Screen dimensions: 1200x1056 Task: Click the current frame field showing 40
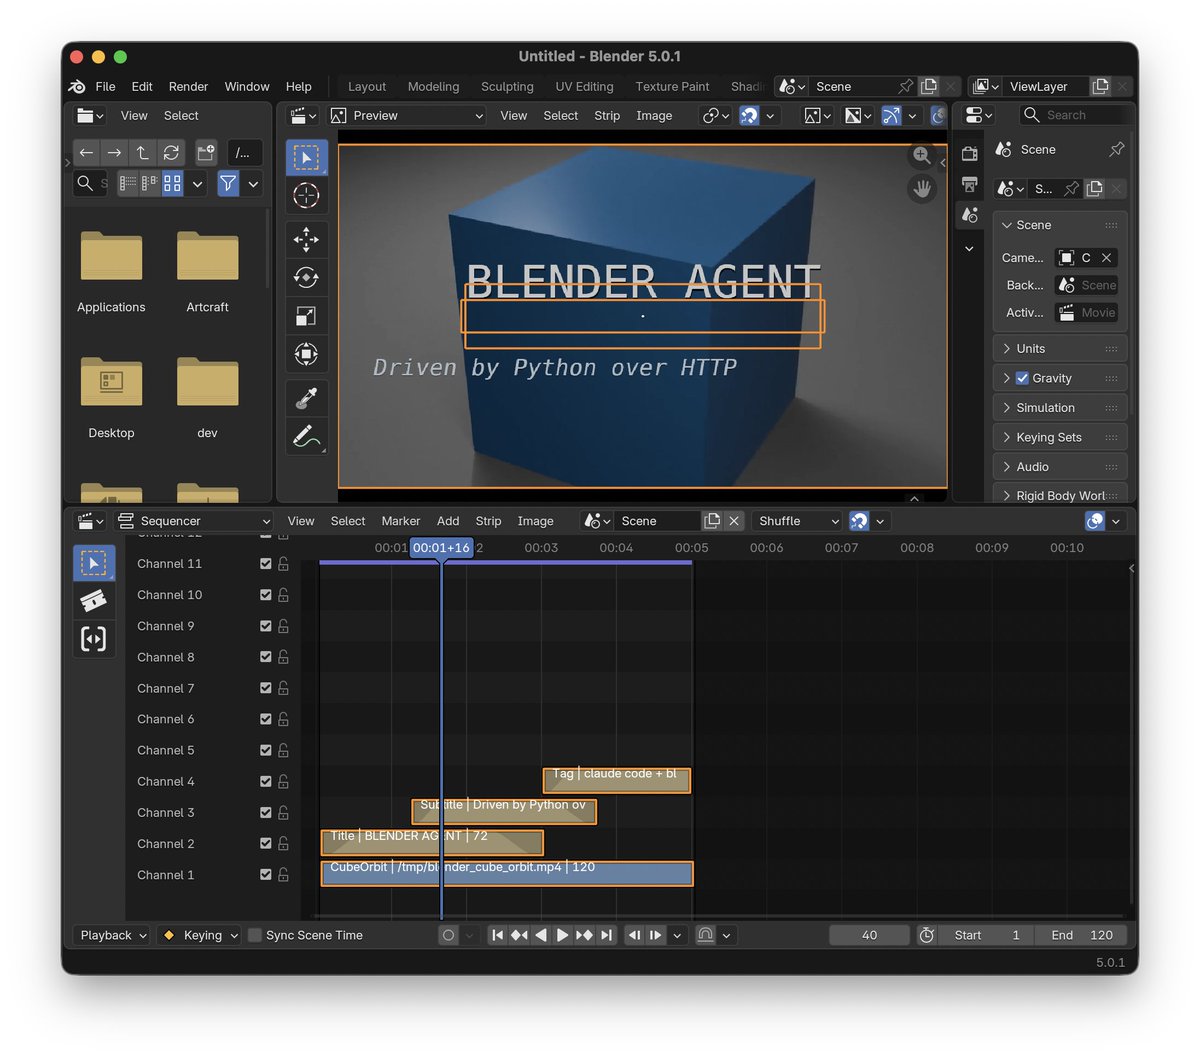pos(869,935)
